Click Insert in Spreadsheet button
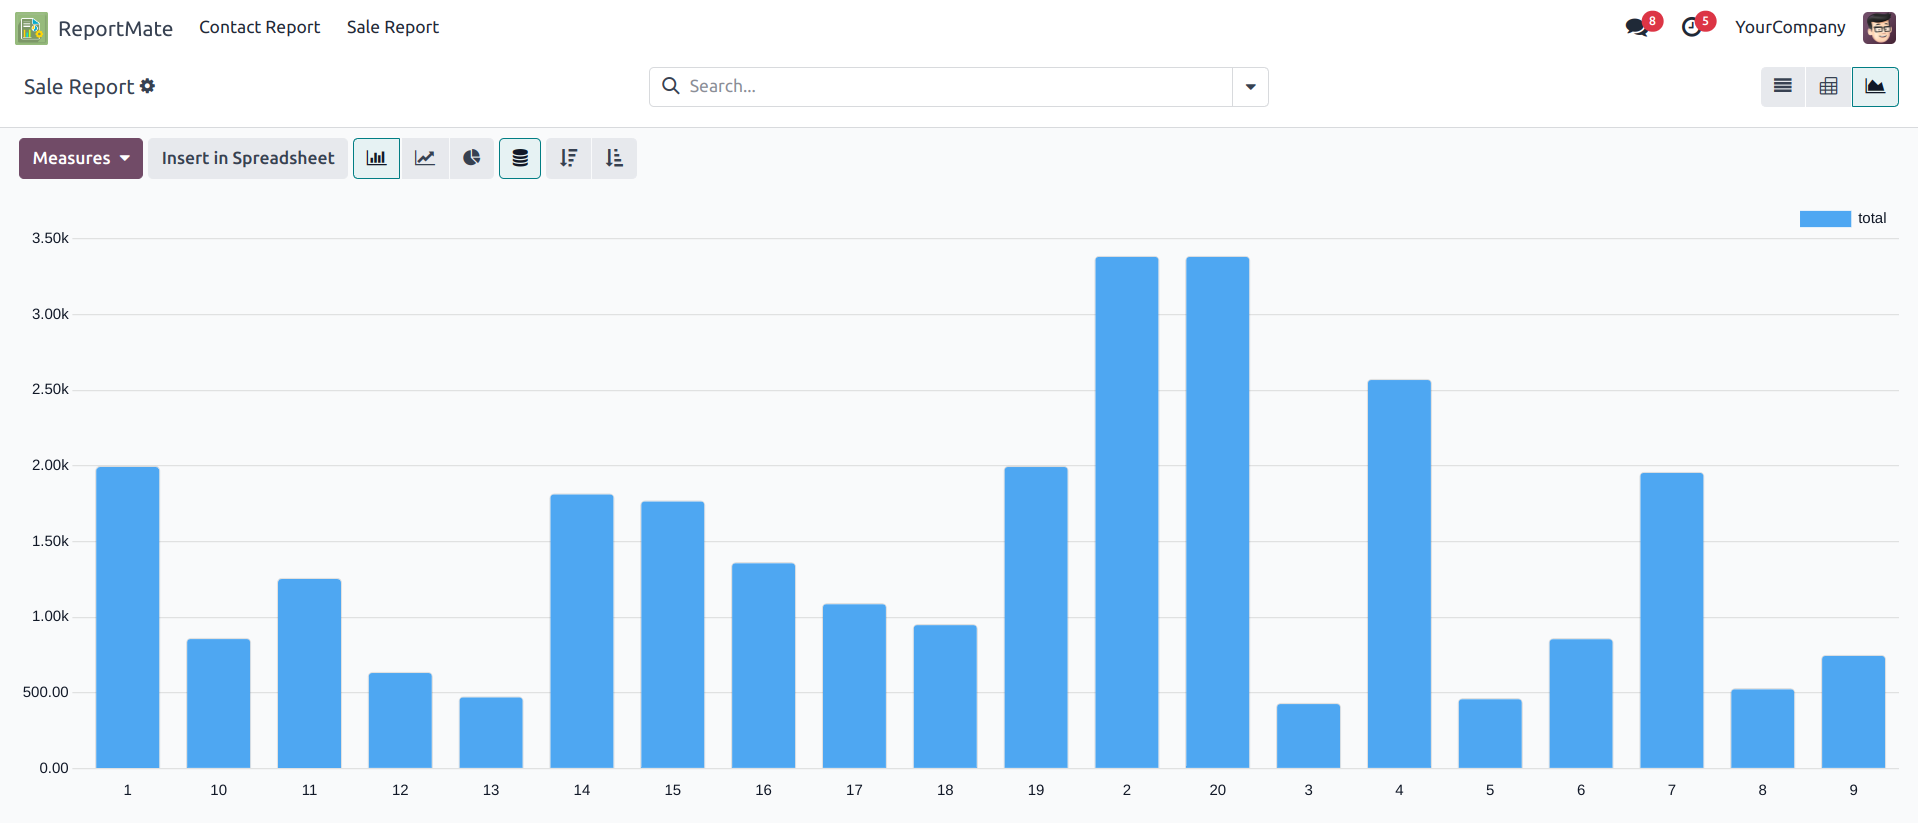The height and width of the screenshot is (823, 1918). coord(248,158)
